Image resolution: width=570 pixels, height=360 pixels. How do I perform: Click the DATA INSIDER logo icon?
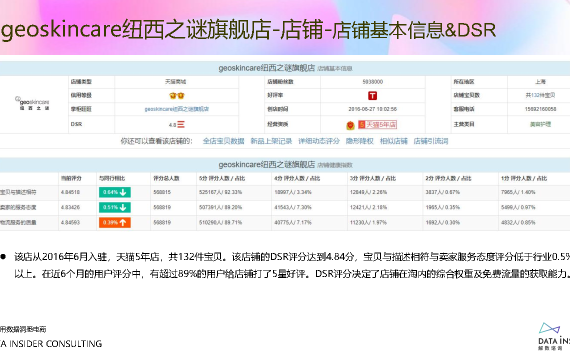[549, 328]
